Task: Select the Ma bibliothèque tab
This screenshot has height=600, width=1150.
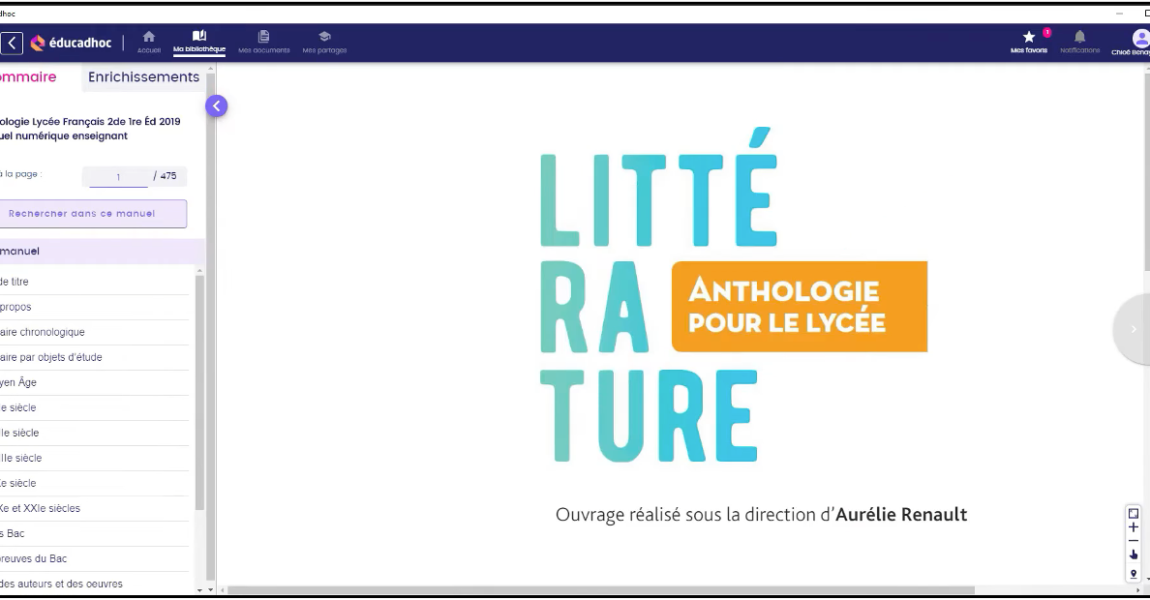Action: click(x=199, y=41)
